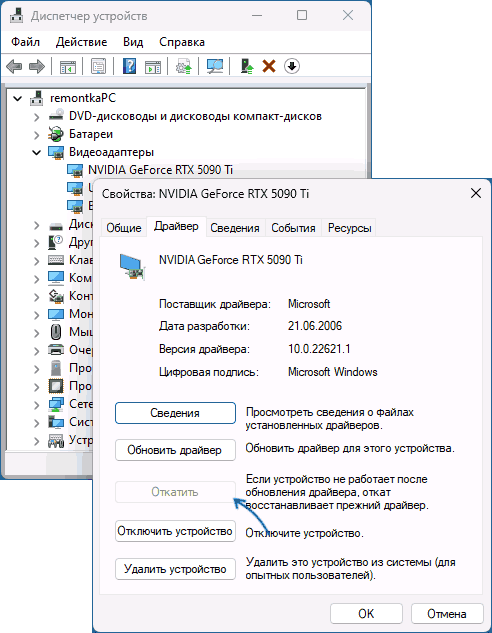Expand the Батареи chevron
This screenshot has width=492, height=633.
pyautogui.click(x=37, y=135)
